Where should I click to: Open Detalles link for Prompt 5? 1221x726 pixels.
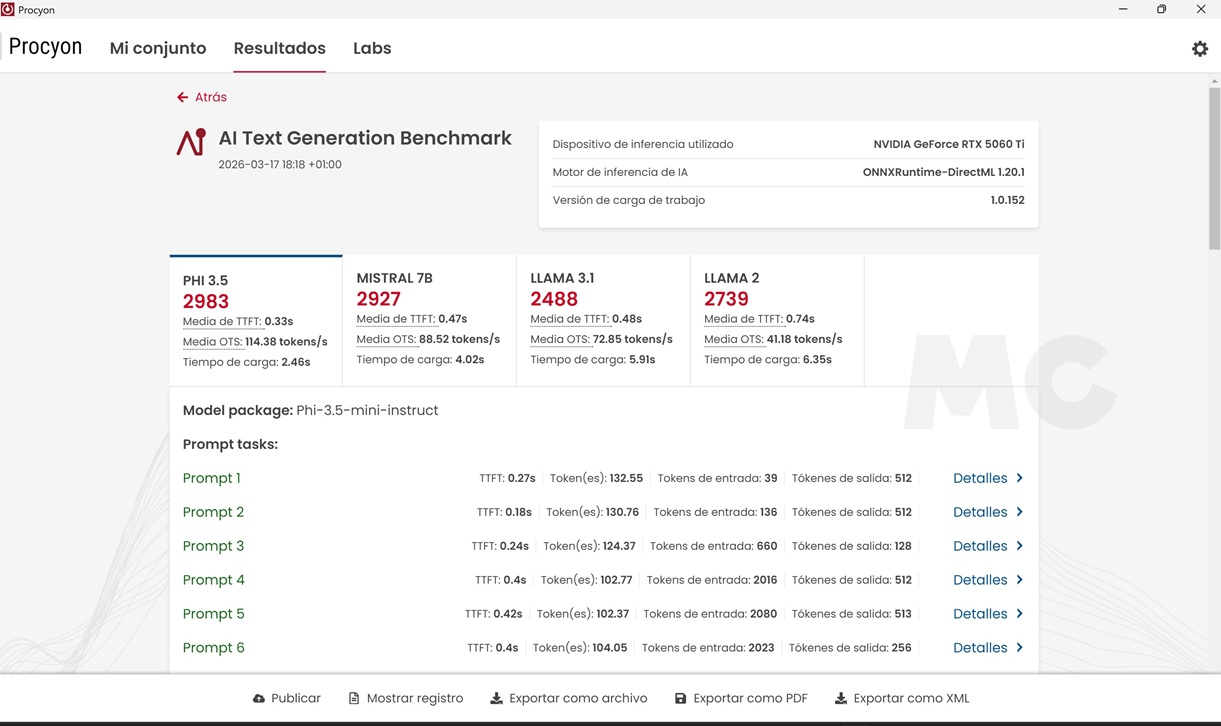[979, 614]
